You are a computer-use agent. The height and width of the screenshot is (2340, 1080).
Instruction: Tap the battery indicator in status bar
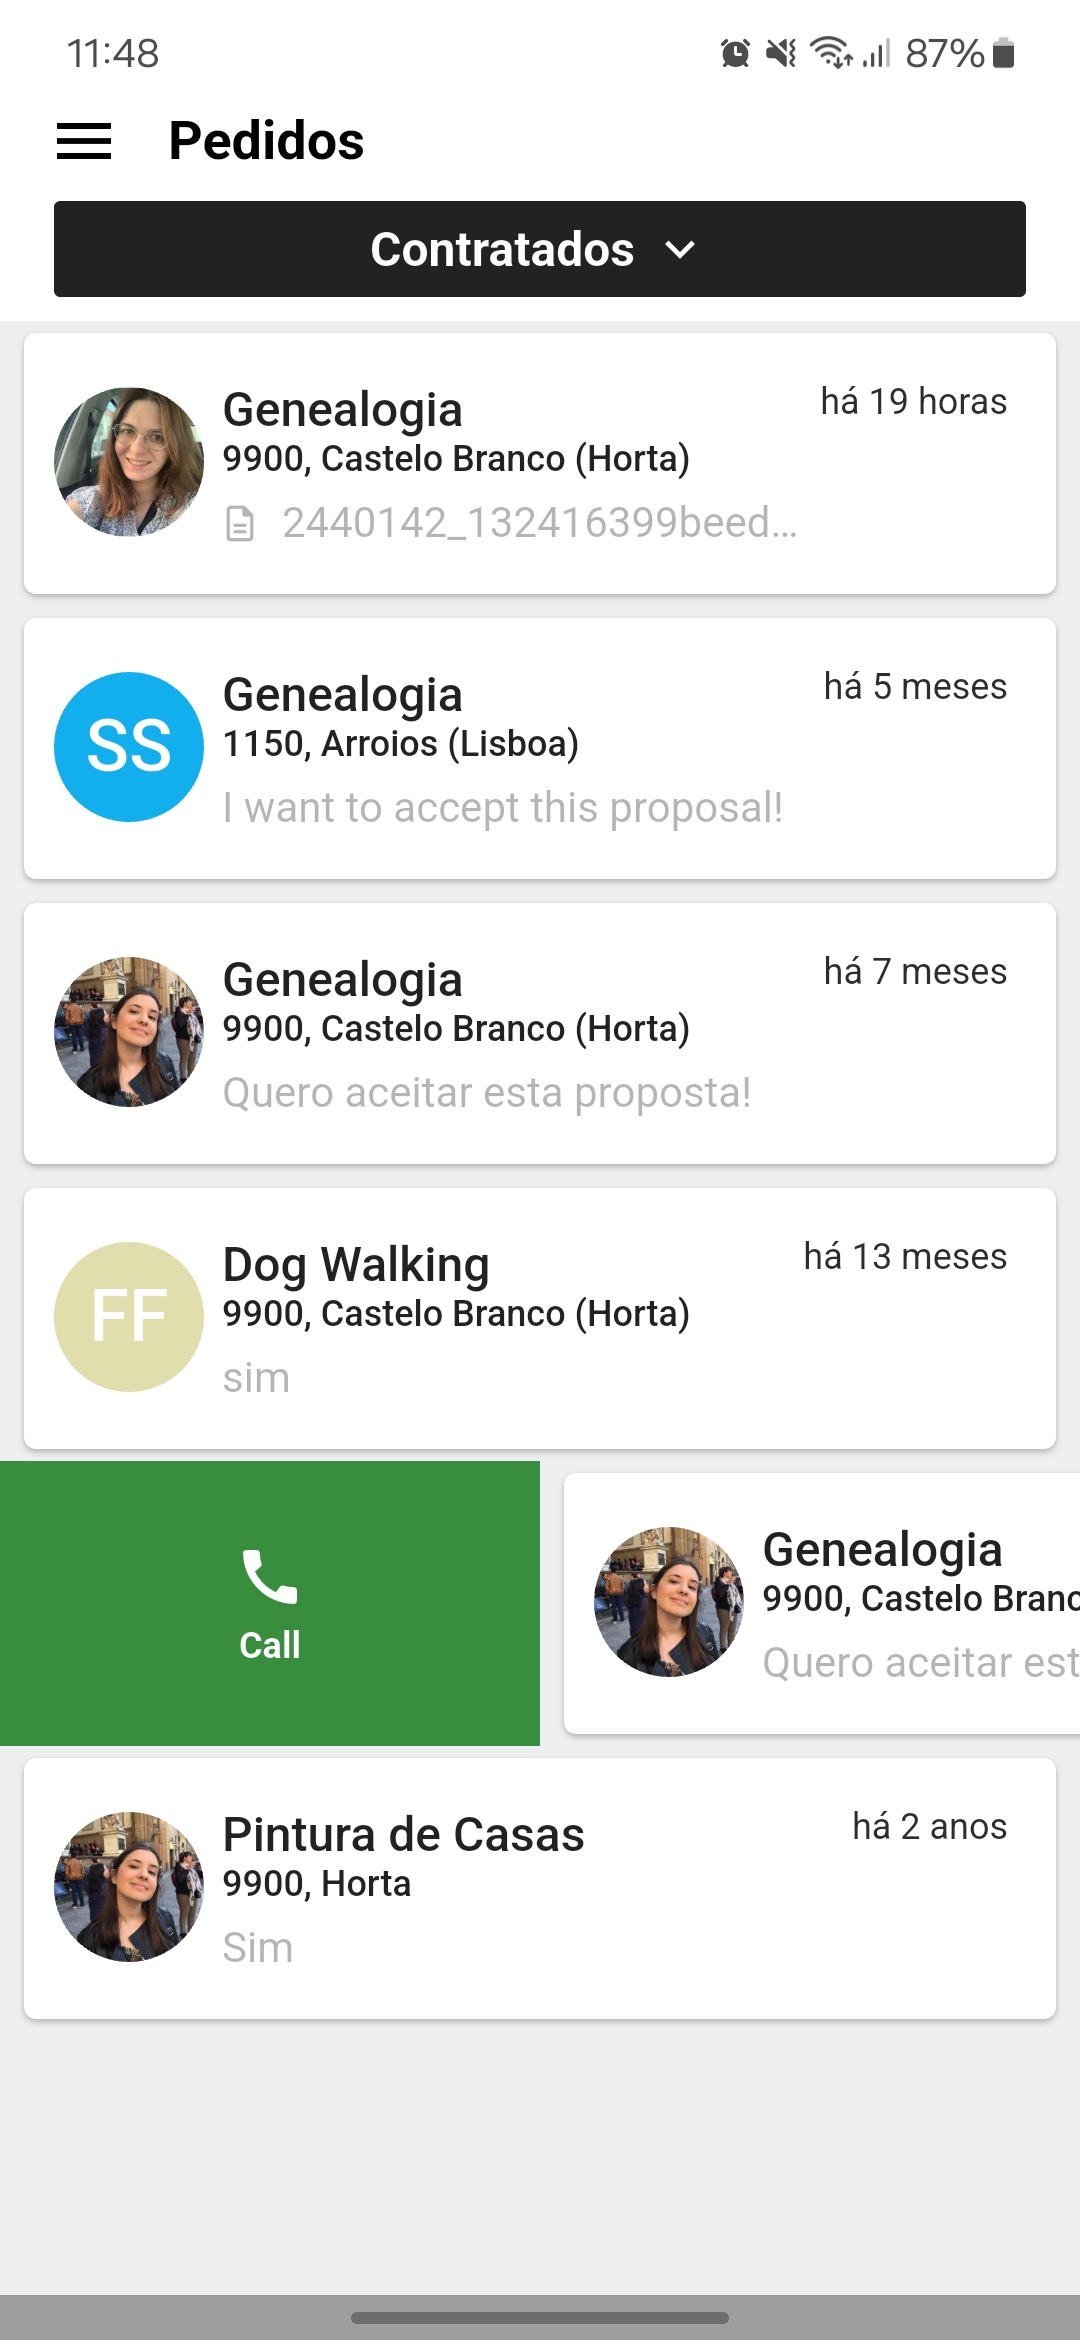[1004, 53]
